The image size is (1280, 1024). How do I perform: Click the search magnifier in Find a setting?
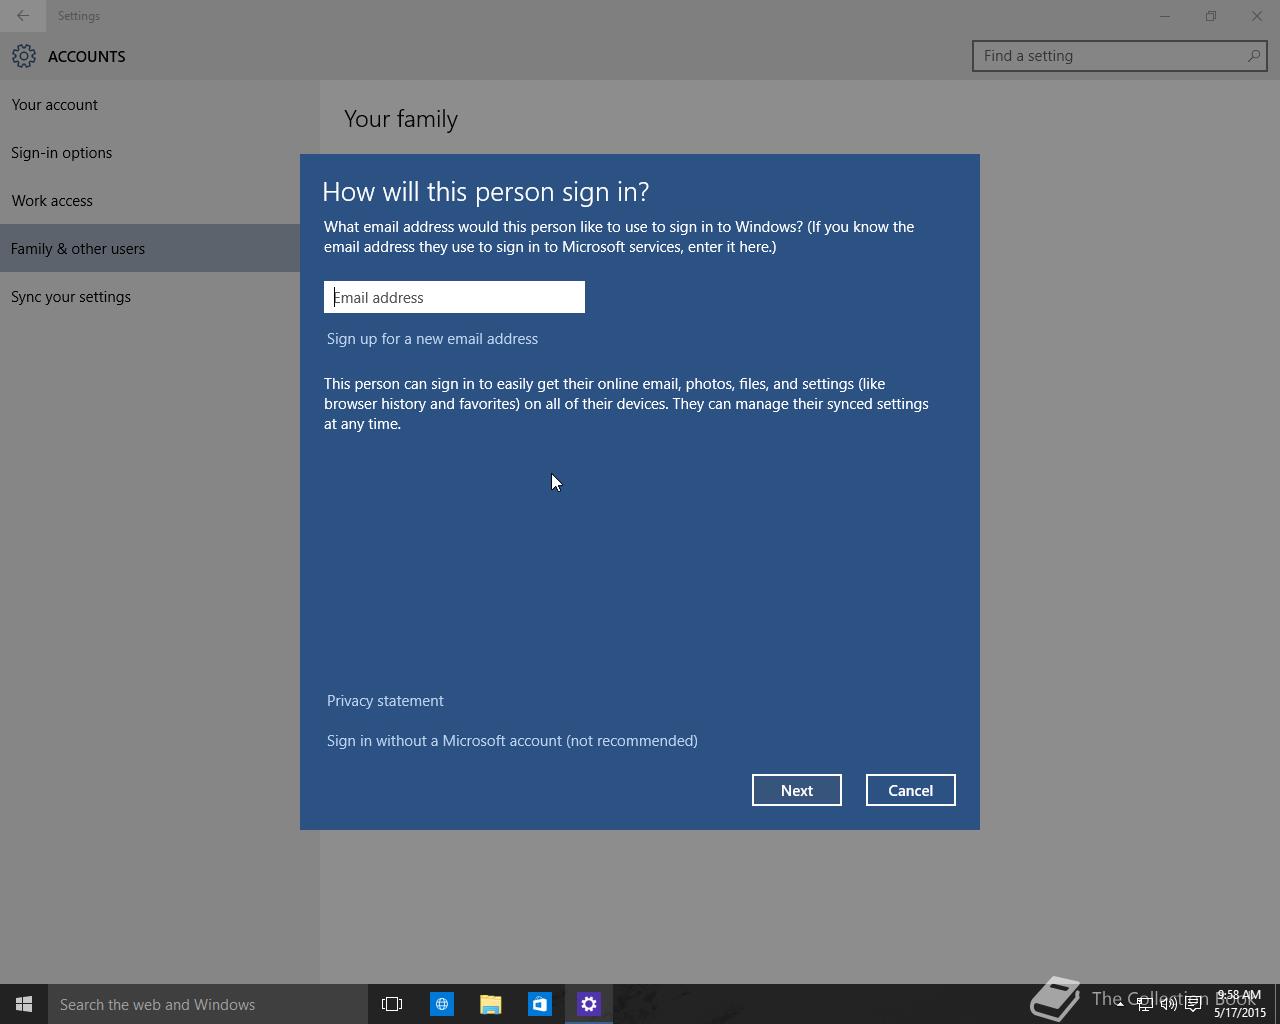pos(1253,56)
